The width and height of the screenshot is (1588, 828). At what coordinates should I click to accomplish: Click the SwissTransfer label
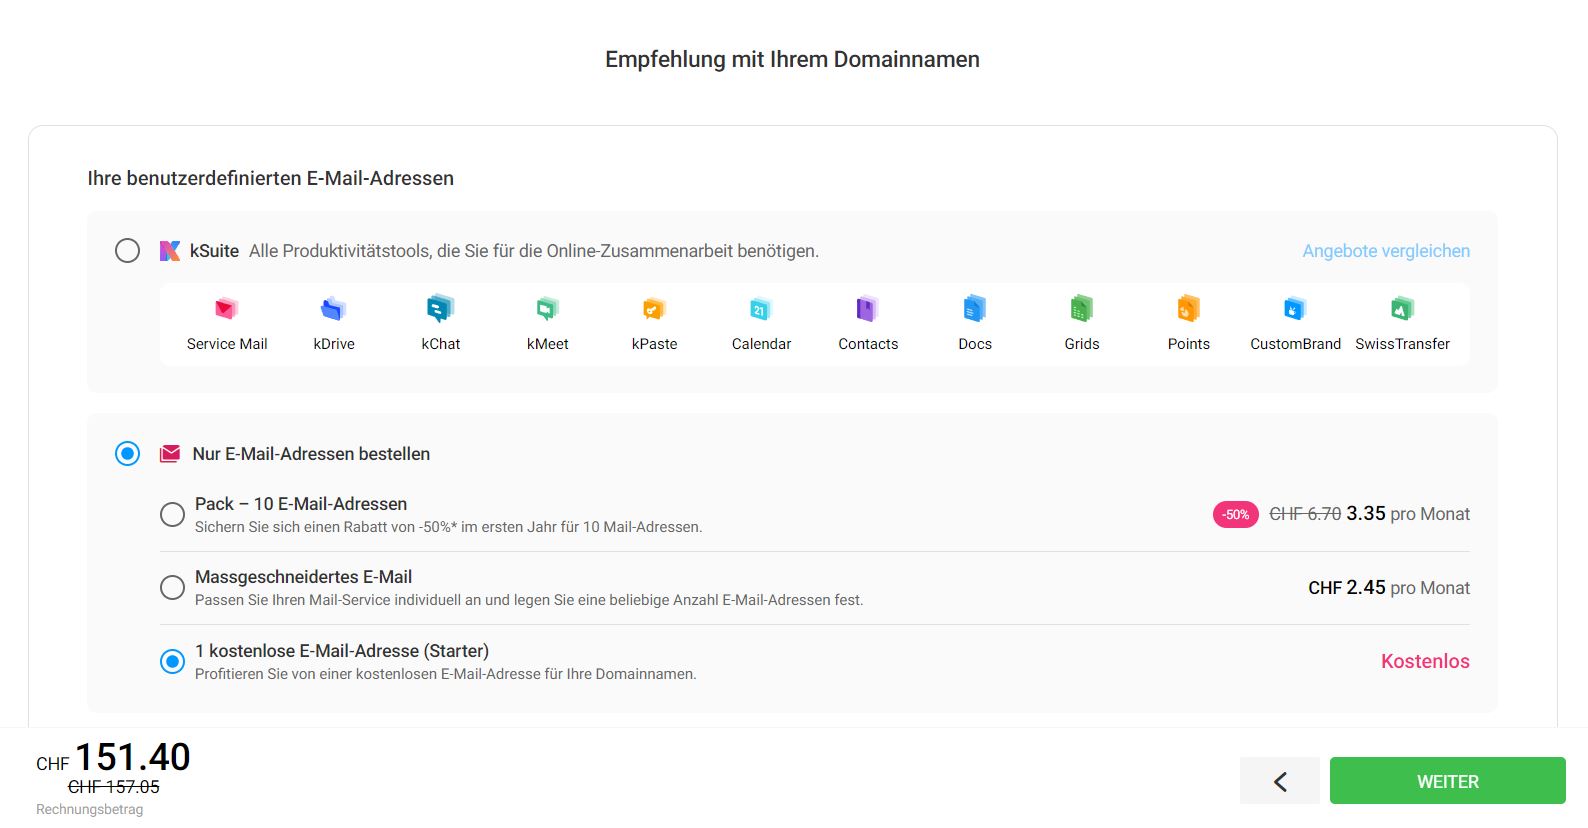(x=1402, y=344)
